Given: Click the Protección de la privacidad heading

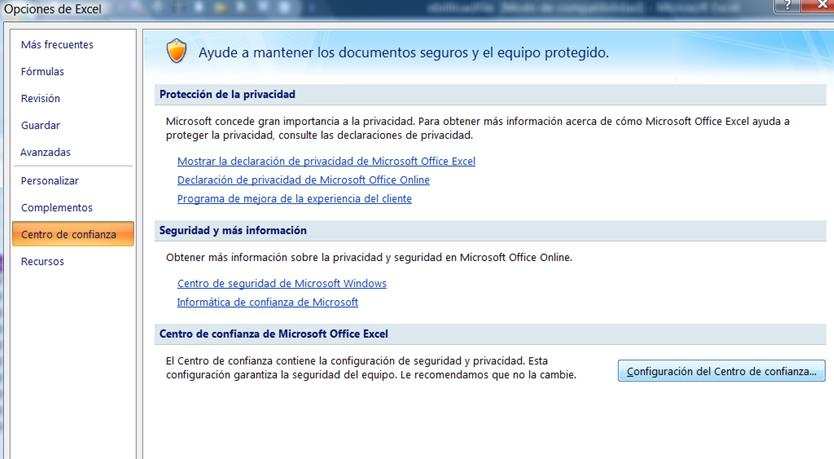Looking at the screenshot, I should 227,94.
